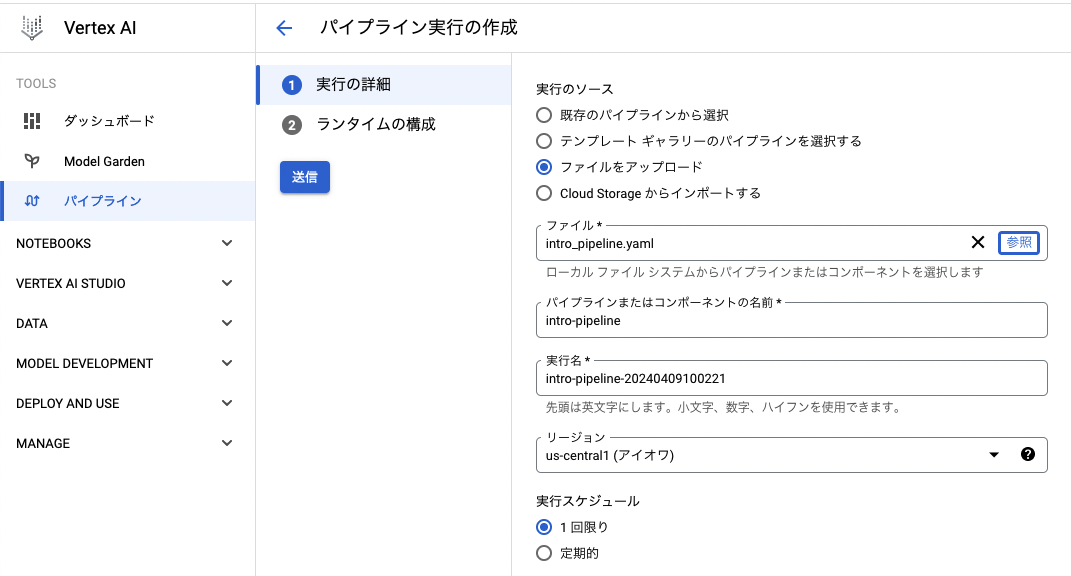The width and height of the screenshot is (1071, 576).
Task: Clear the intro_pipeline.yaml file with the X icon
Action: pos(978,242)
